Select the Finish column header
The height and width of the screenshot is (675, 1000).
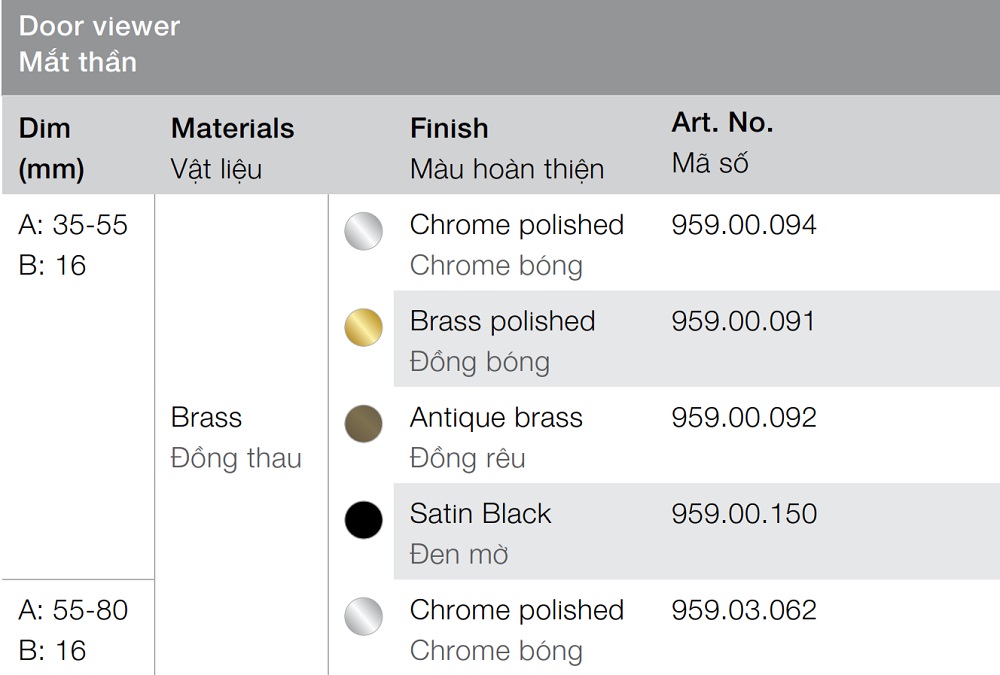[x=449, y=129]
